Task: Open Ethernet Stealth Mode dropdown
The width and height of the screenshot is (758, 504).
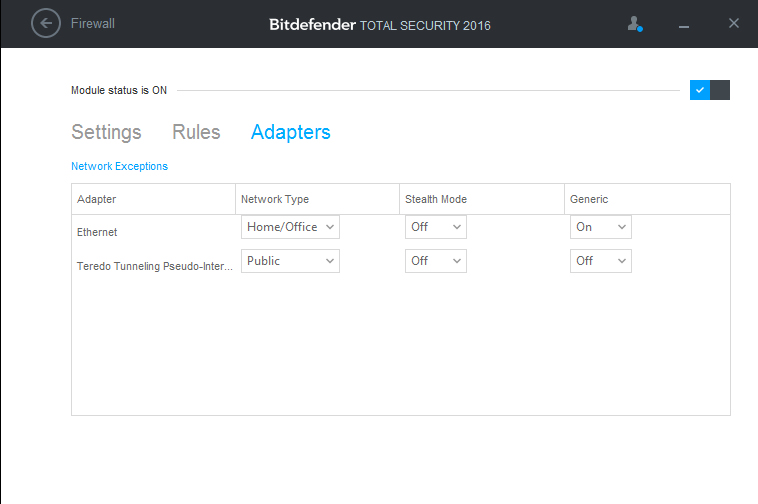Action: coord(436,227)
